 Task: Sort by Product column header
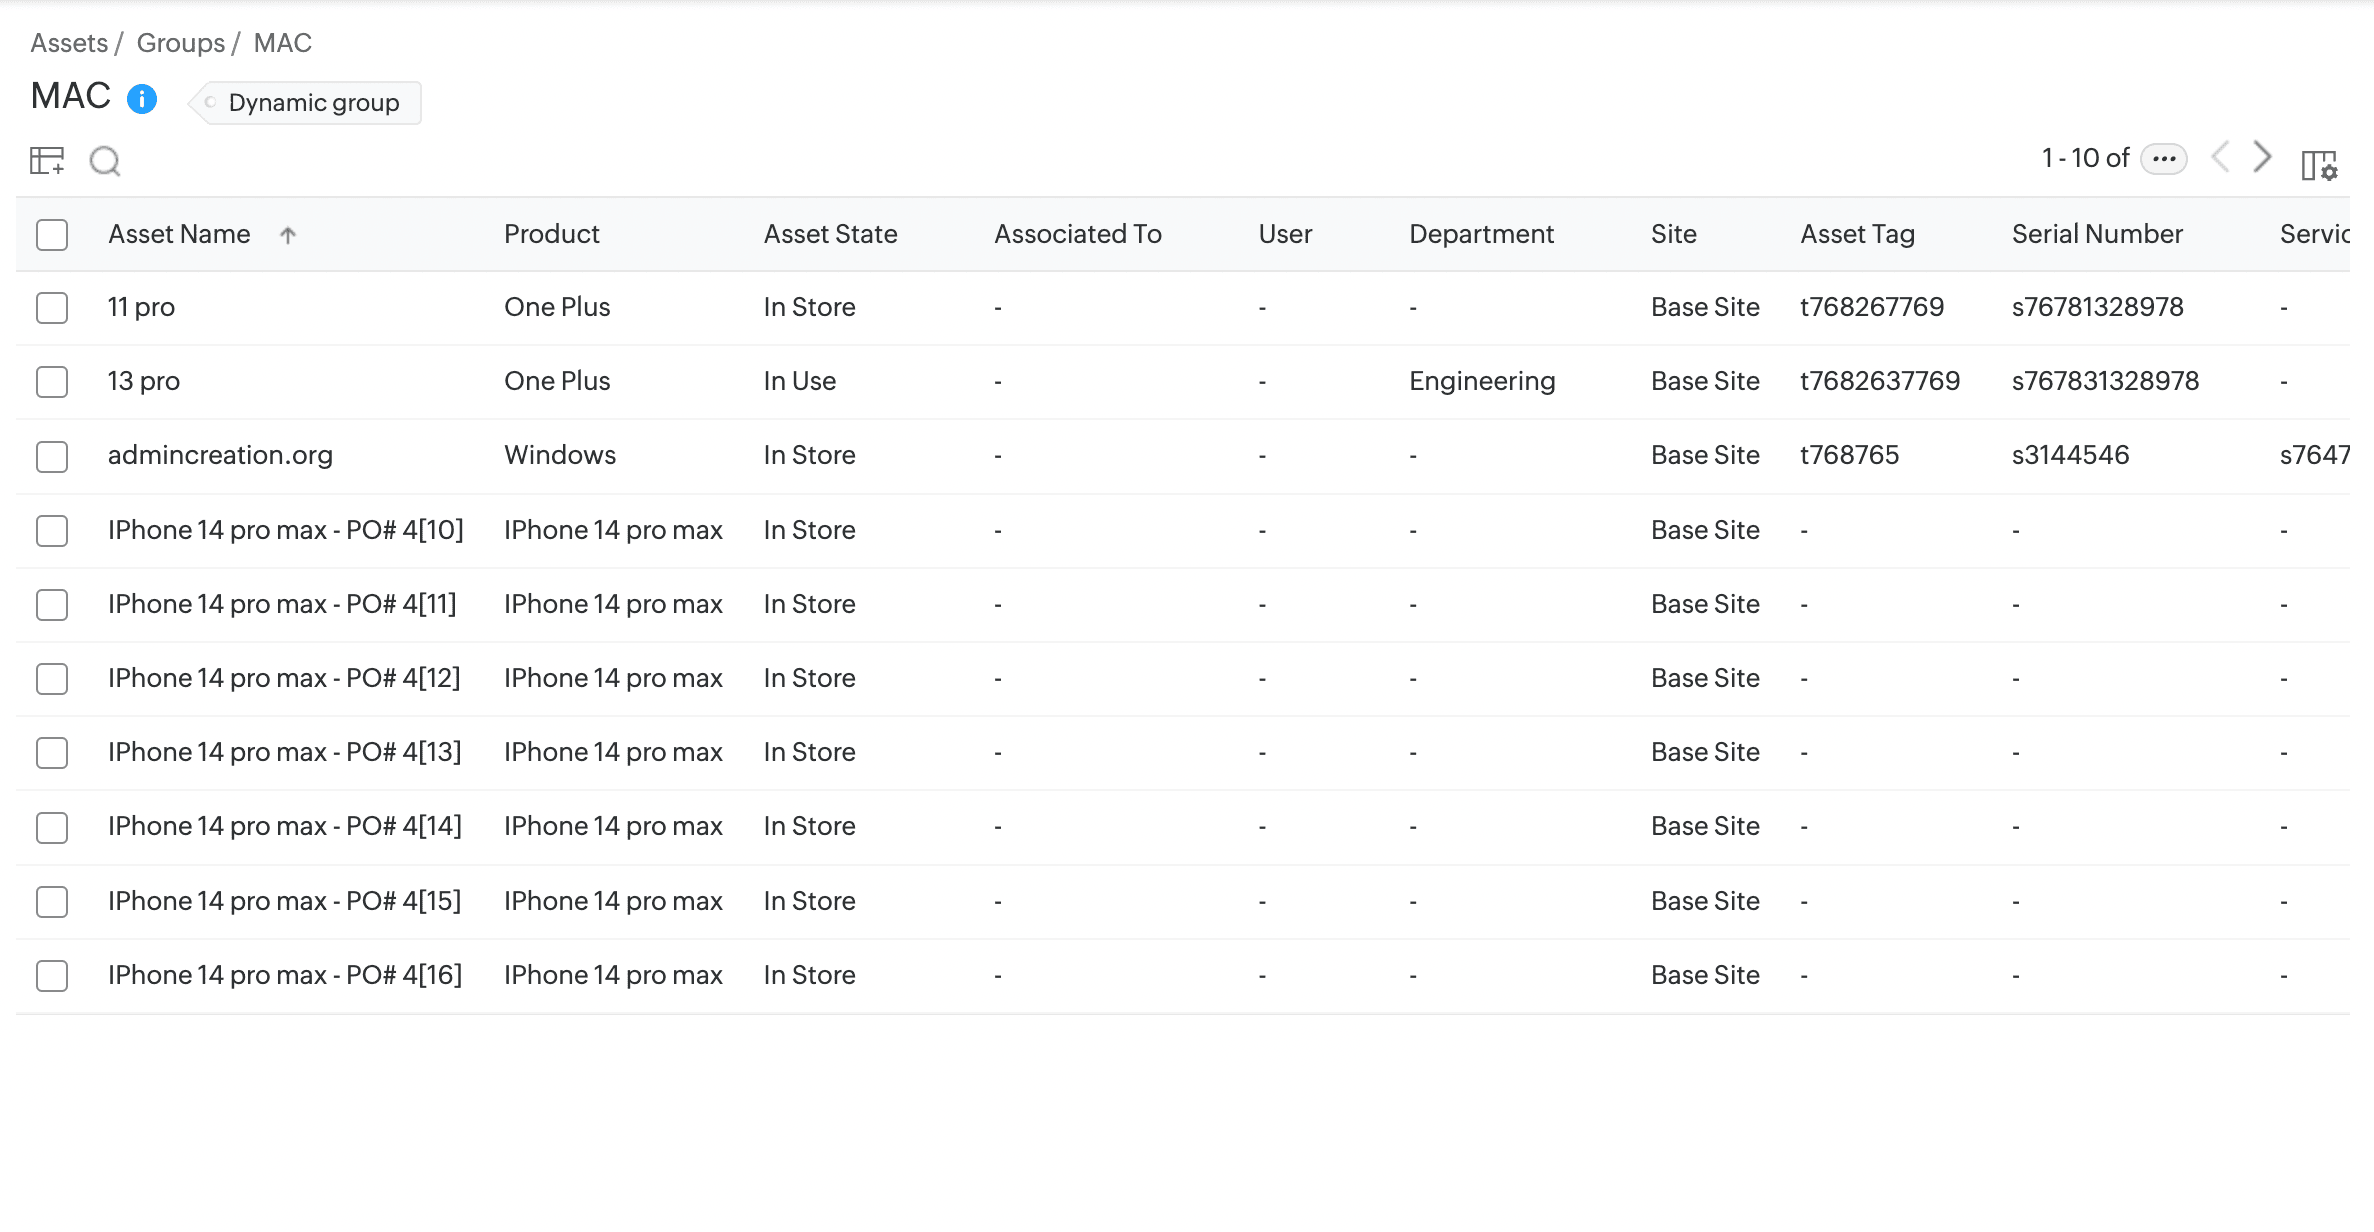tap(551, 234)
